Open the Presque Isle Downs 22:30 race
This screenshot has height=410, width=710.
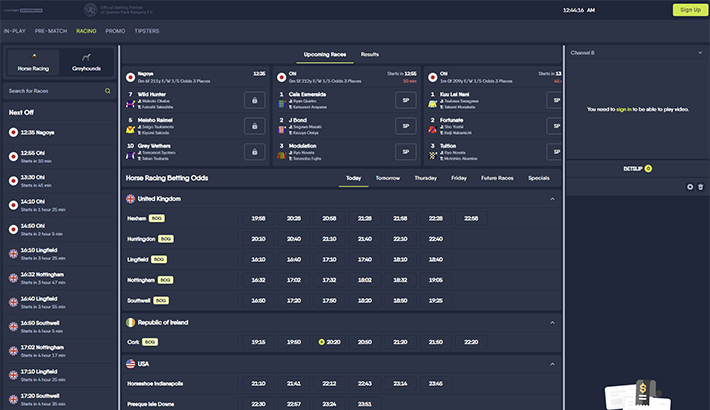259,404
